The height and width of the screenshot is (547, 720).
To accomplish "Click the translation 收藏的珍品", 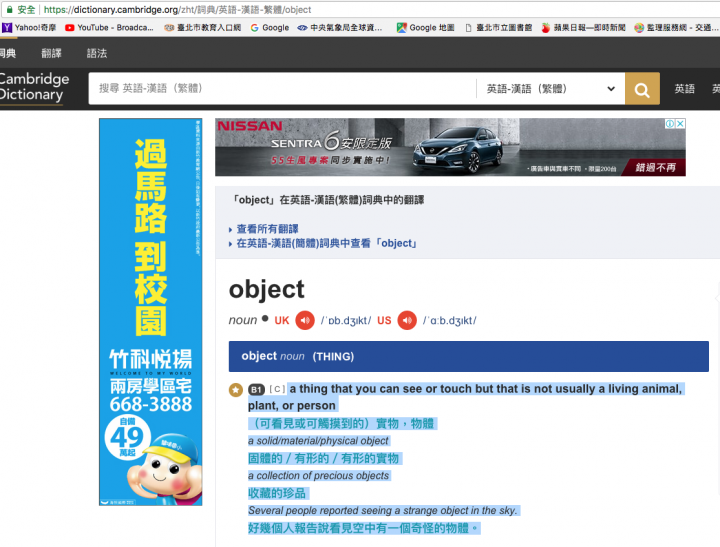I will [x=277, y=493].
